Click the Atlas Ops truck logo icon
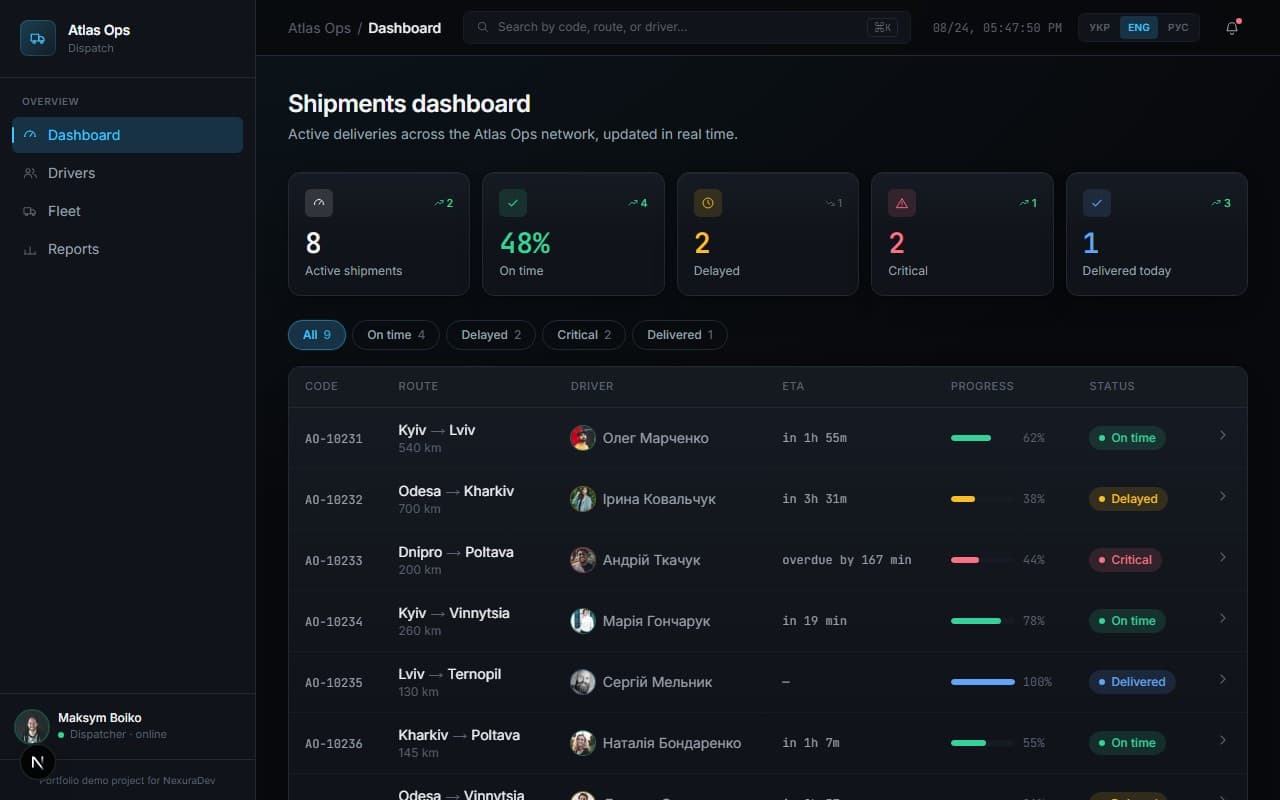This screenshot has height=800, width=1280. (38, 38)
